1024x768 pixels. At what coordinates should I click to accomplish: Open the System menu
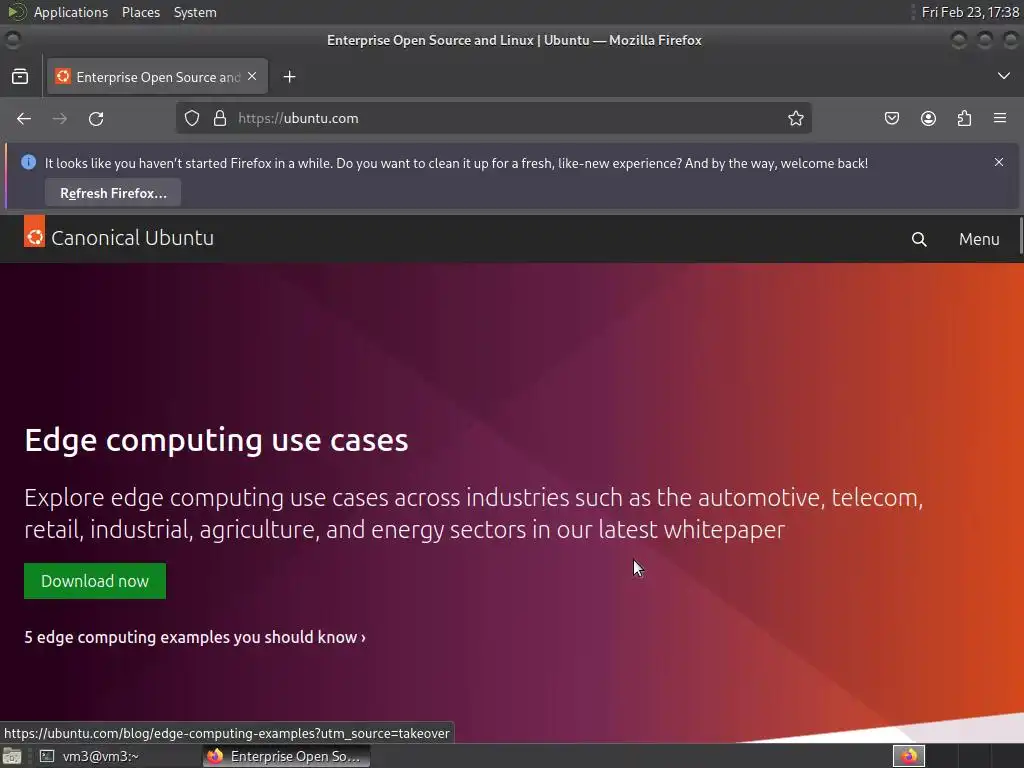click(x=195, y=12)
